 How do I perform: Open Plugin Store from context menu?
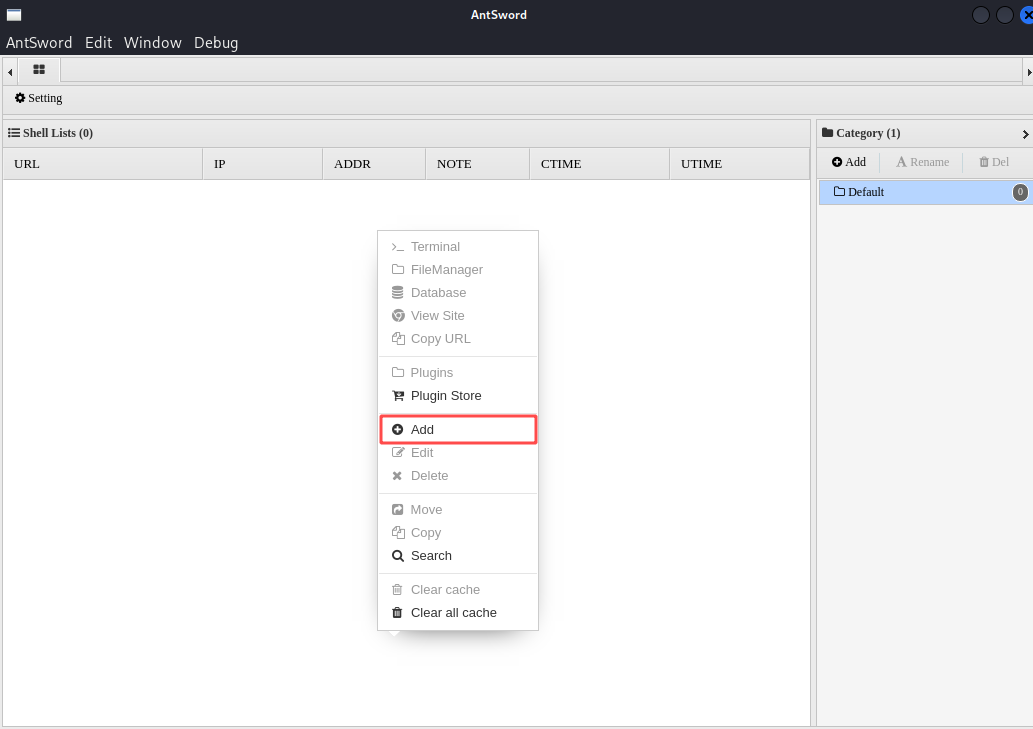[x=458, y=396]
